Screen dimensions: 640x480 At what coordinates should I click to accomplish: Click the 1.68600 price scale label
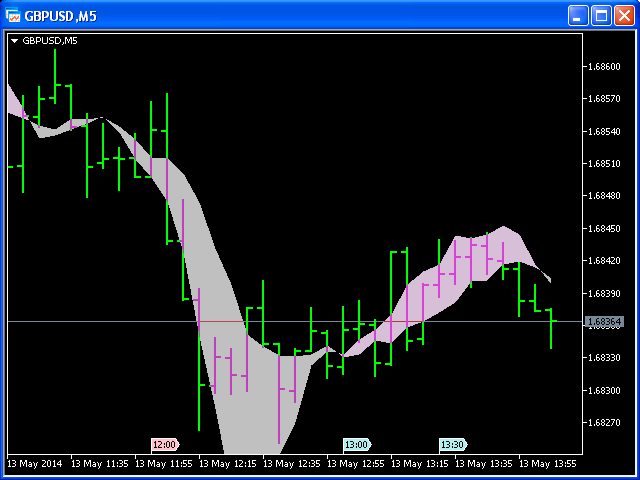[x=604, y=67]
